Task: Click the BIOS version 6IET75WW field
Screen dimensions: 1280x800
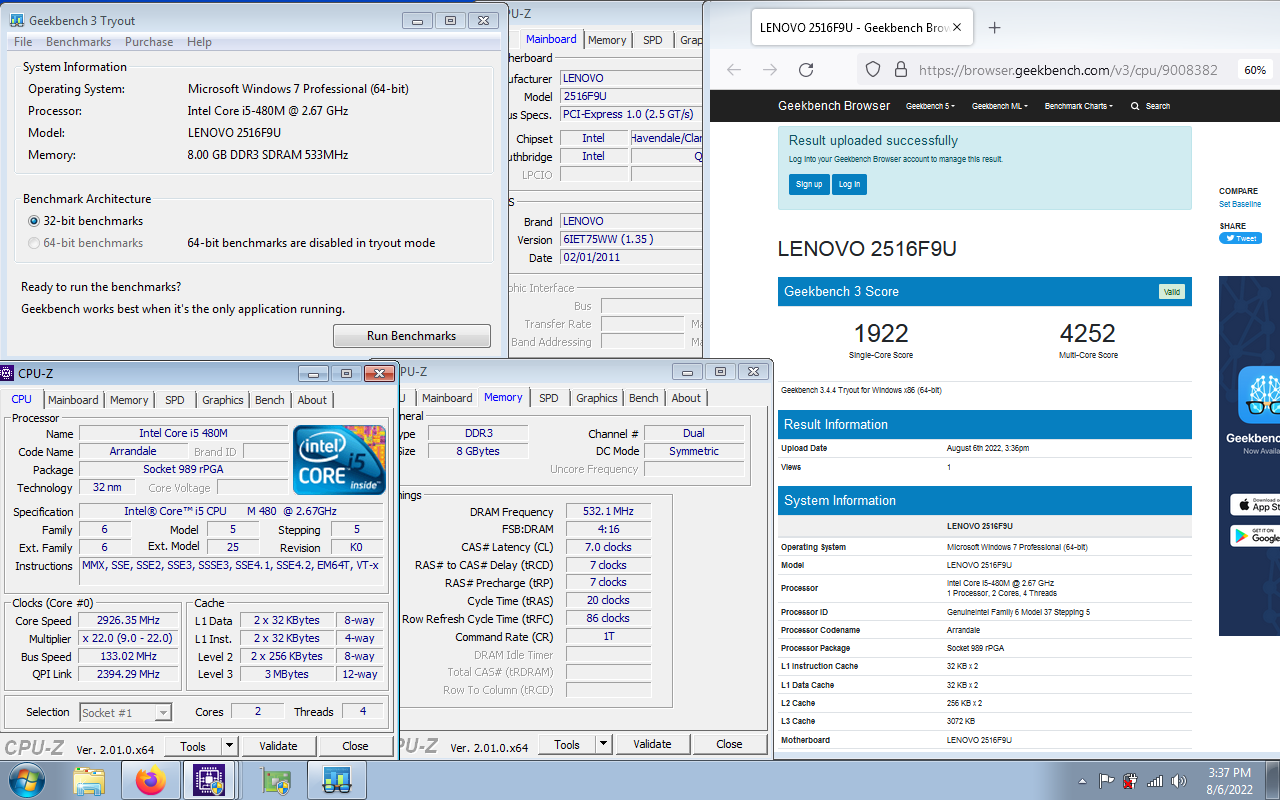Action: [630, 240]
